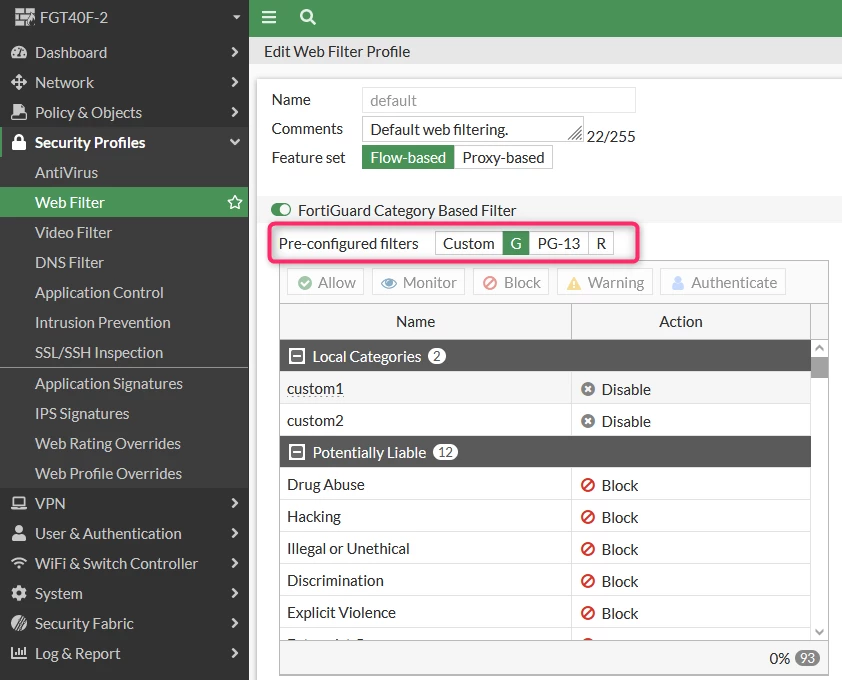Collapse the Potentially Liable group
The height and width of the screenshot is (680, 842).
click(x=296, y=452)
